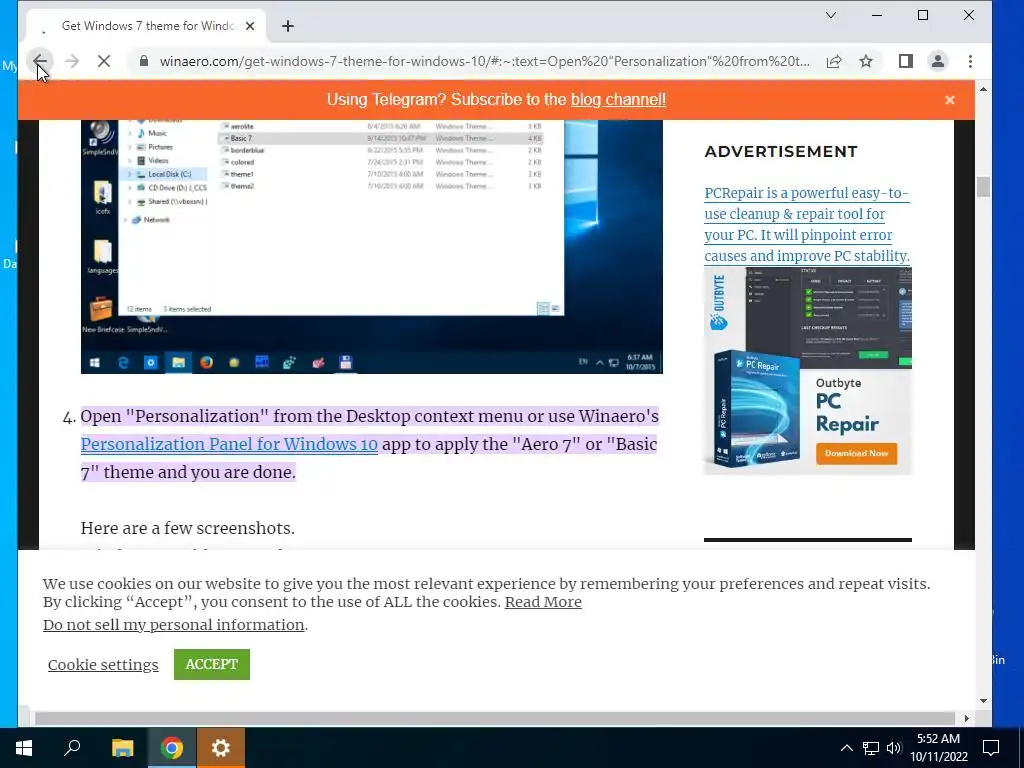Open the volume tray icon
The width and height of the screenshot is (1024, 768).
(894, 748)
